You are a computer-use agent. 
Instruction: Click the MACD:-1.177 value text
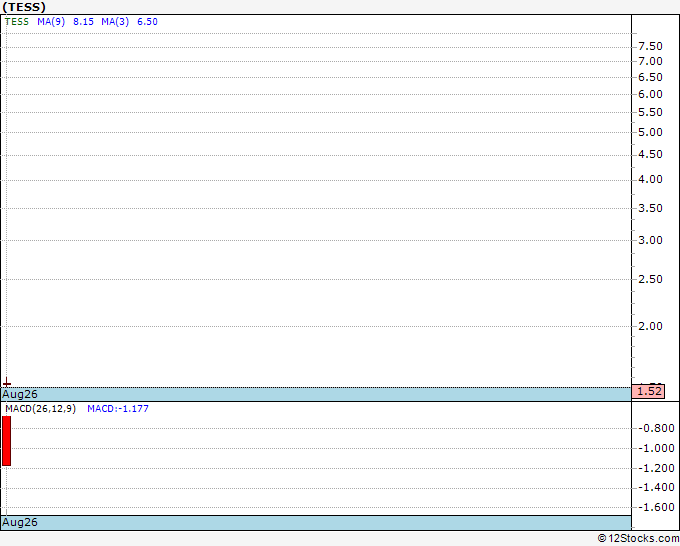coord(118,409)
